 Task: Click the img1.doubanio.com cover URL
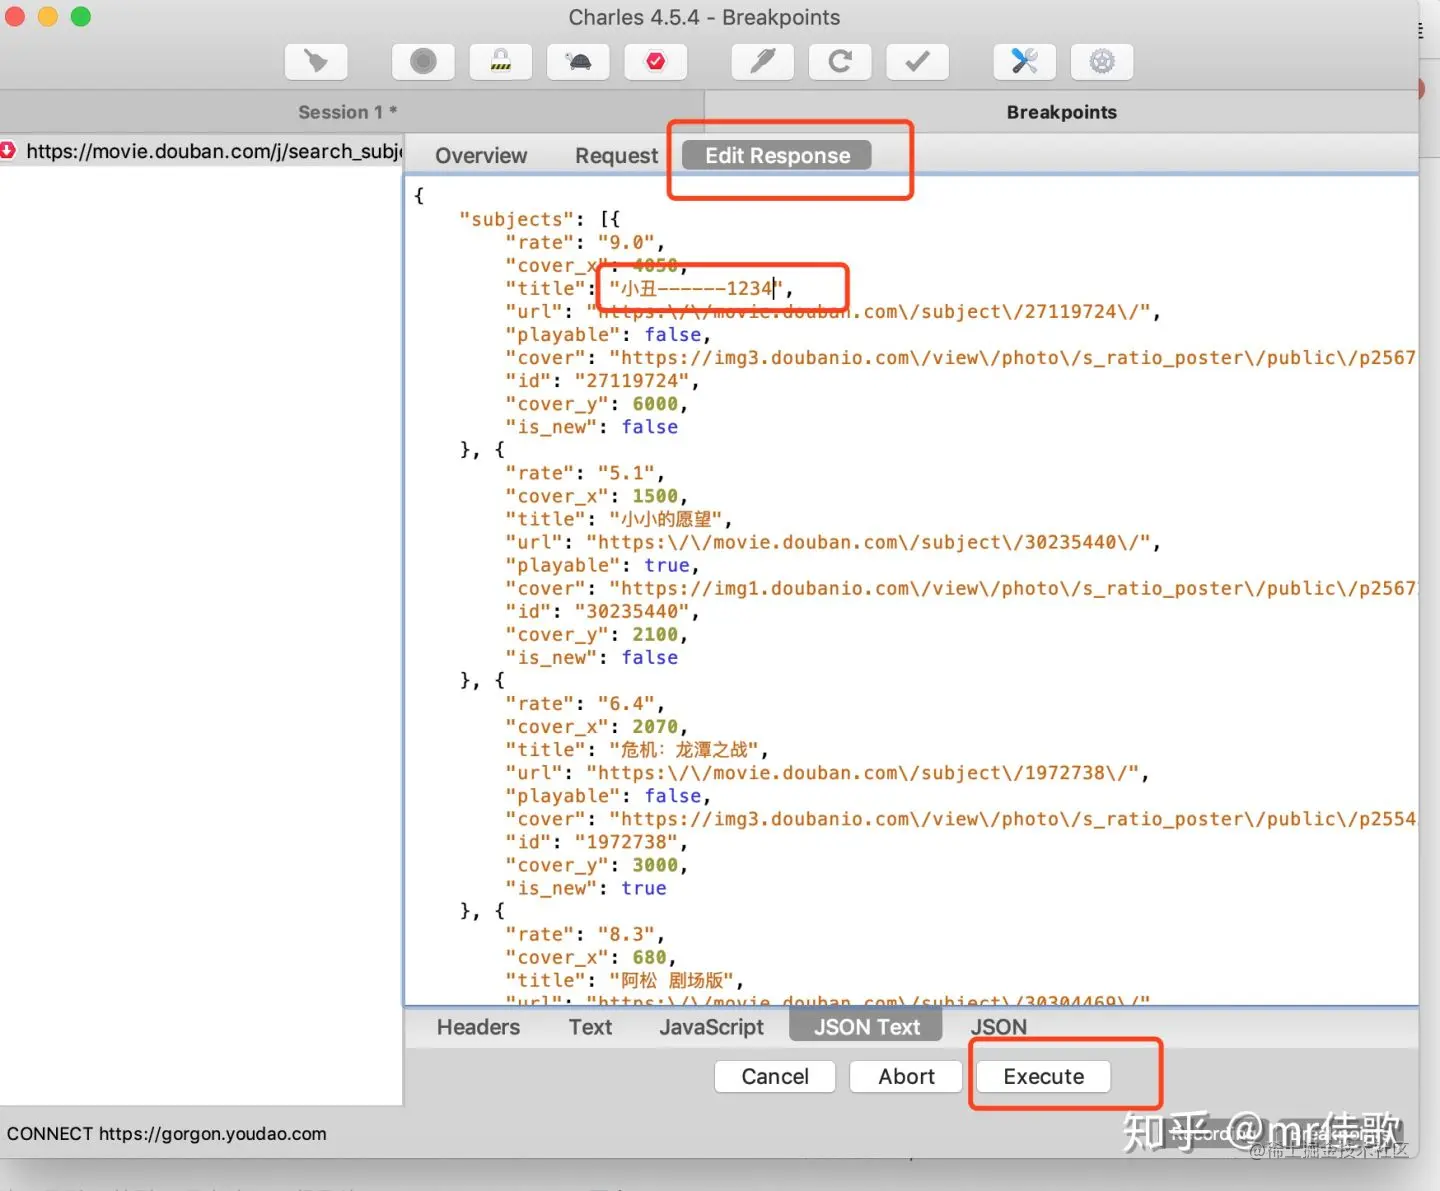click(1012, 589)
